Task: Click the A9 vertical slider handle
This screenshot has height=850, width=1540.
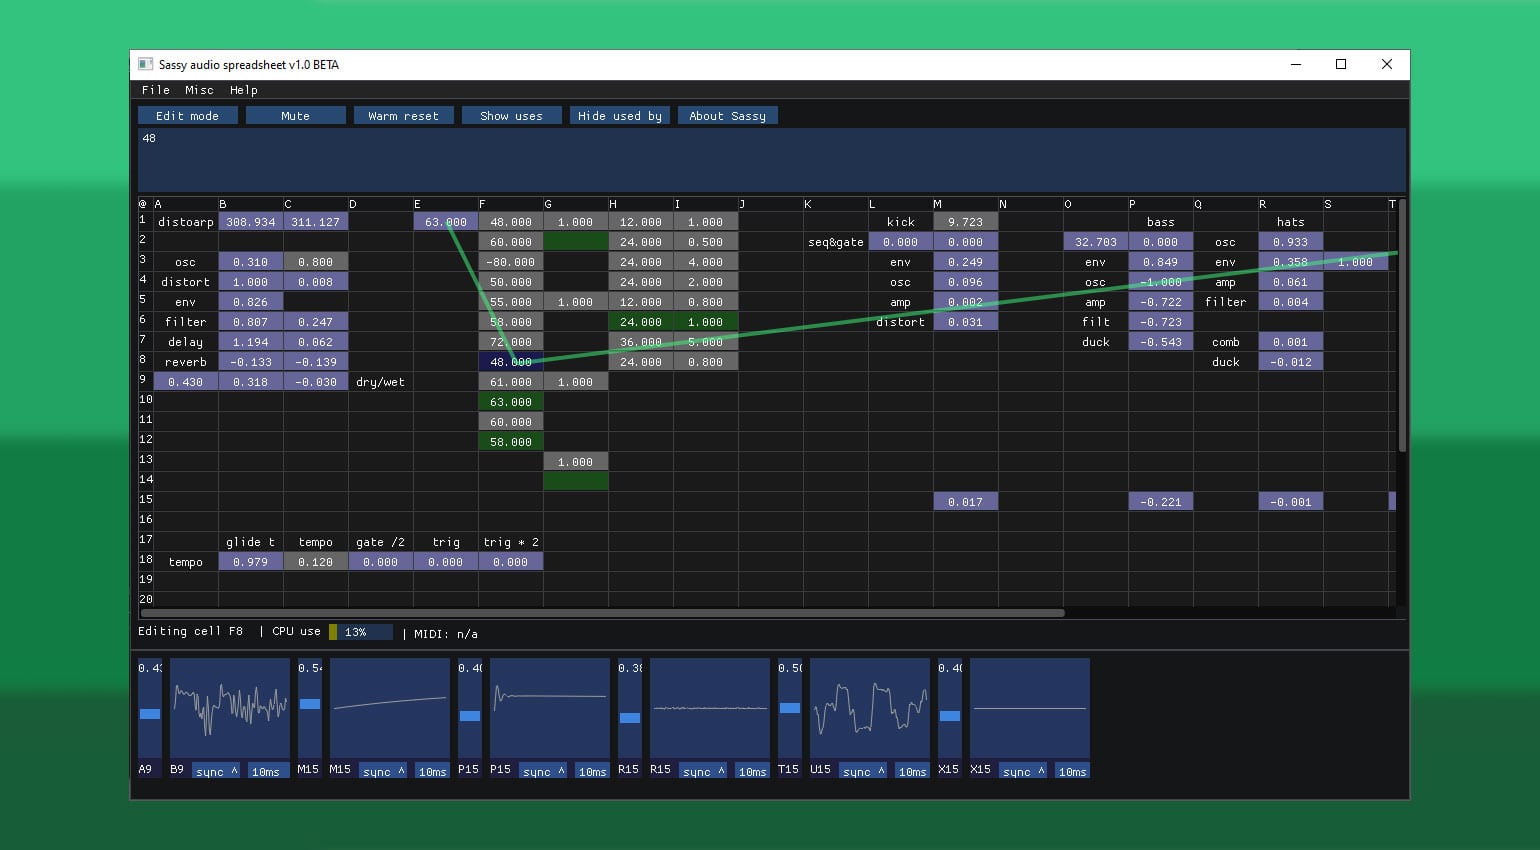Action: pyautogui.click(x=150, y=714)
